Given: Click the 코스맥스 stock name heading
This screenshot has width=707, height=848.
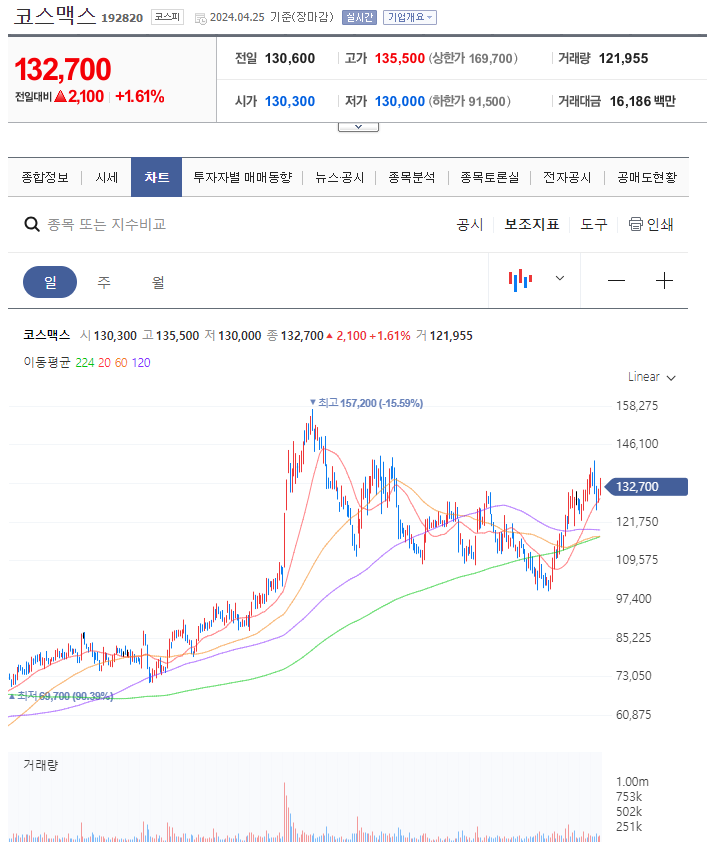Looking at the screenshot, I should (55, 16).
